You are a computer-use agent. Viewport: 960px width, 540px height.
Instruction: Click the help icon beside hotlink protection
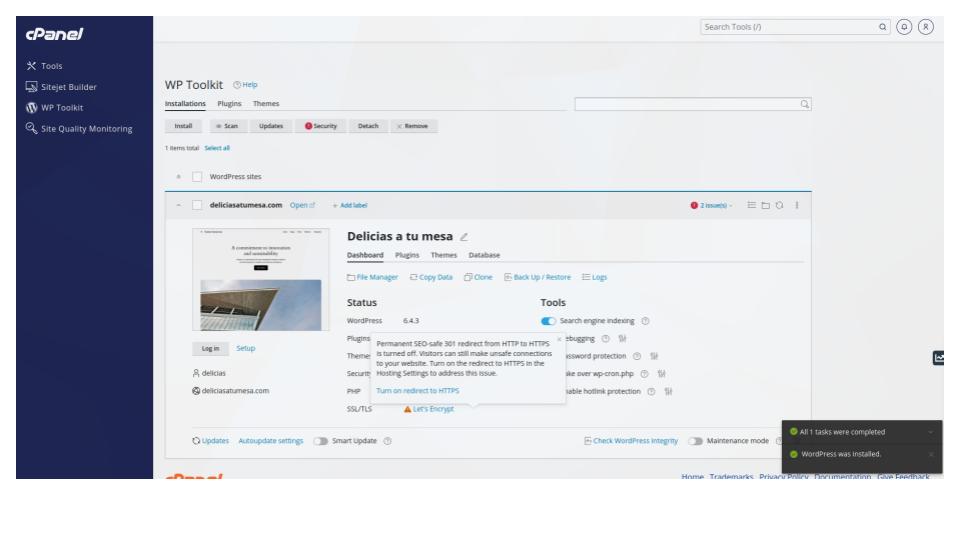(651, 391)
